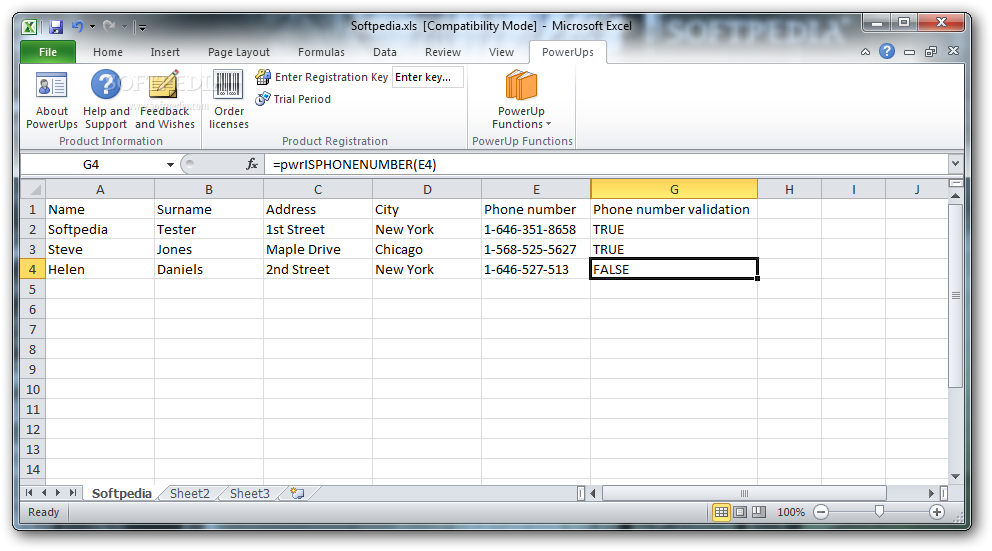Click the 100% zoom level
Viewport: 992px width, 551px height.
pos(791,512)
